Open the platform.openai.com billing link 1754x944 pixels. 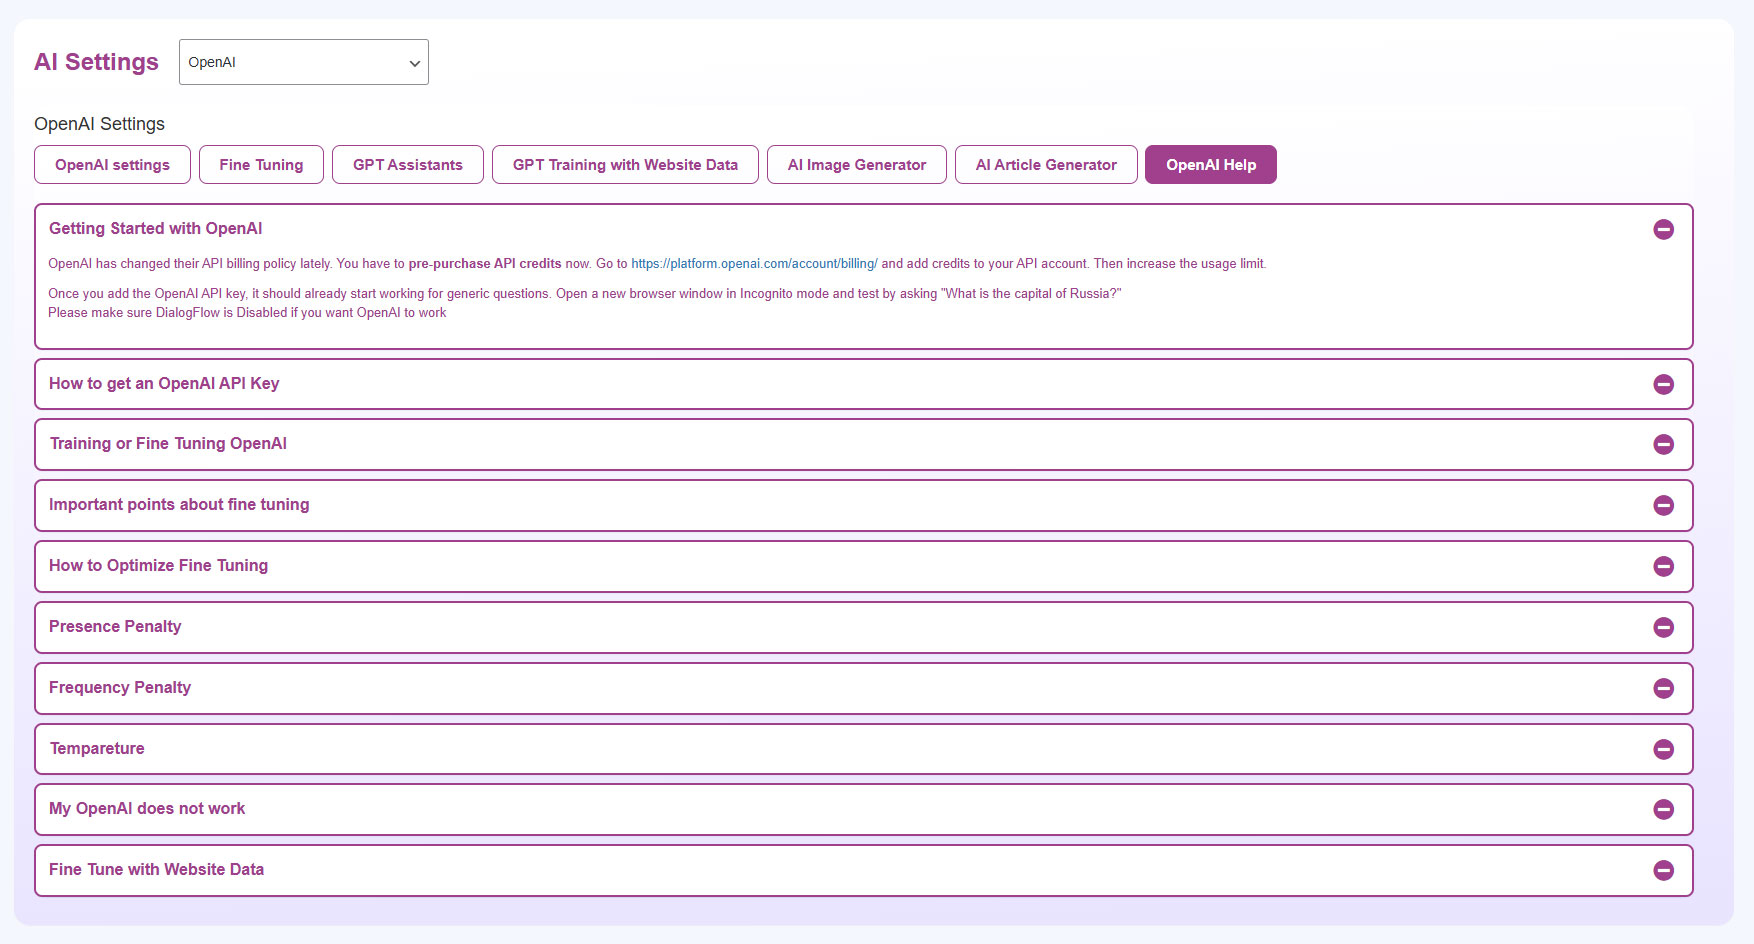click(754, 264)
